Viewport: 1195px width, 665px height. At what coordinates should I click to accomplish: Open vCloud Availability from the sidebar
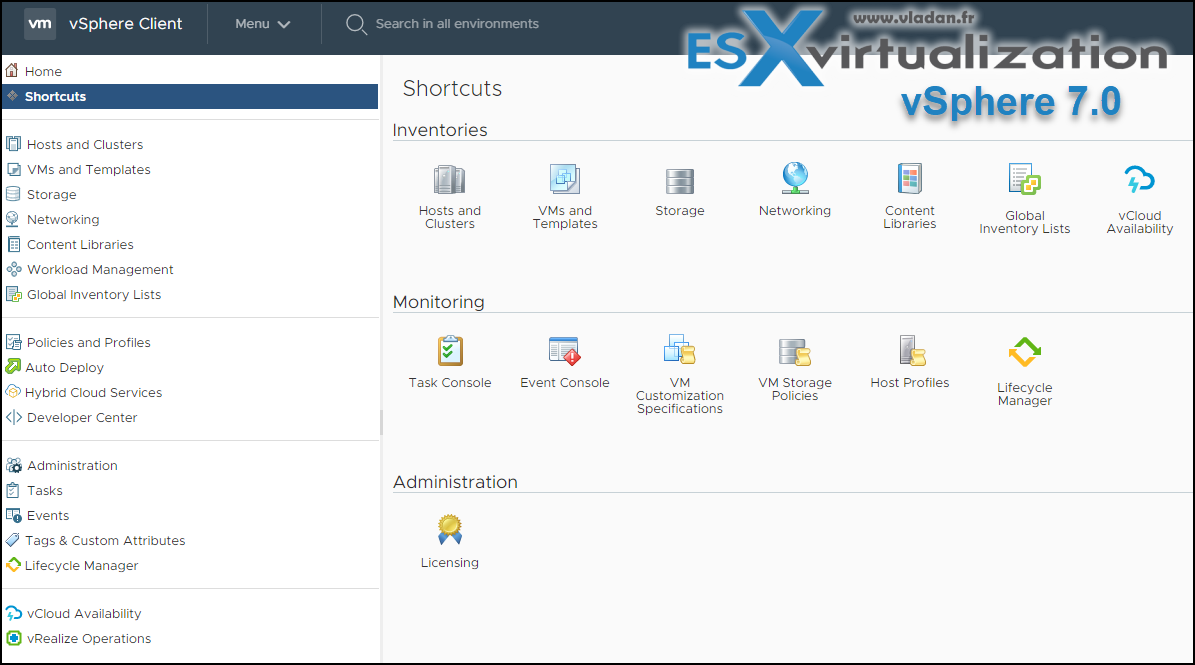[x=84, y=613]
